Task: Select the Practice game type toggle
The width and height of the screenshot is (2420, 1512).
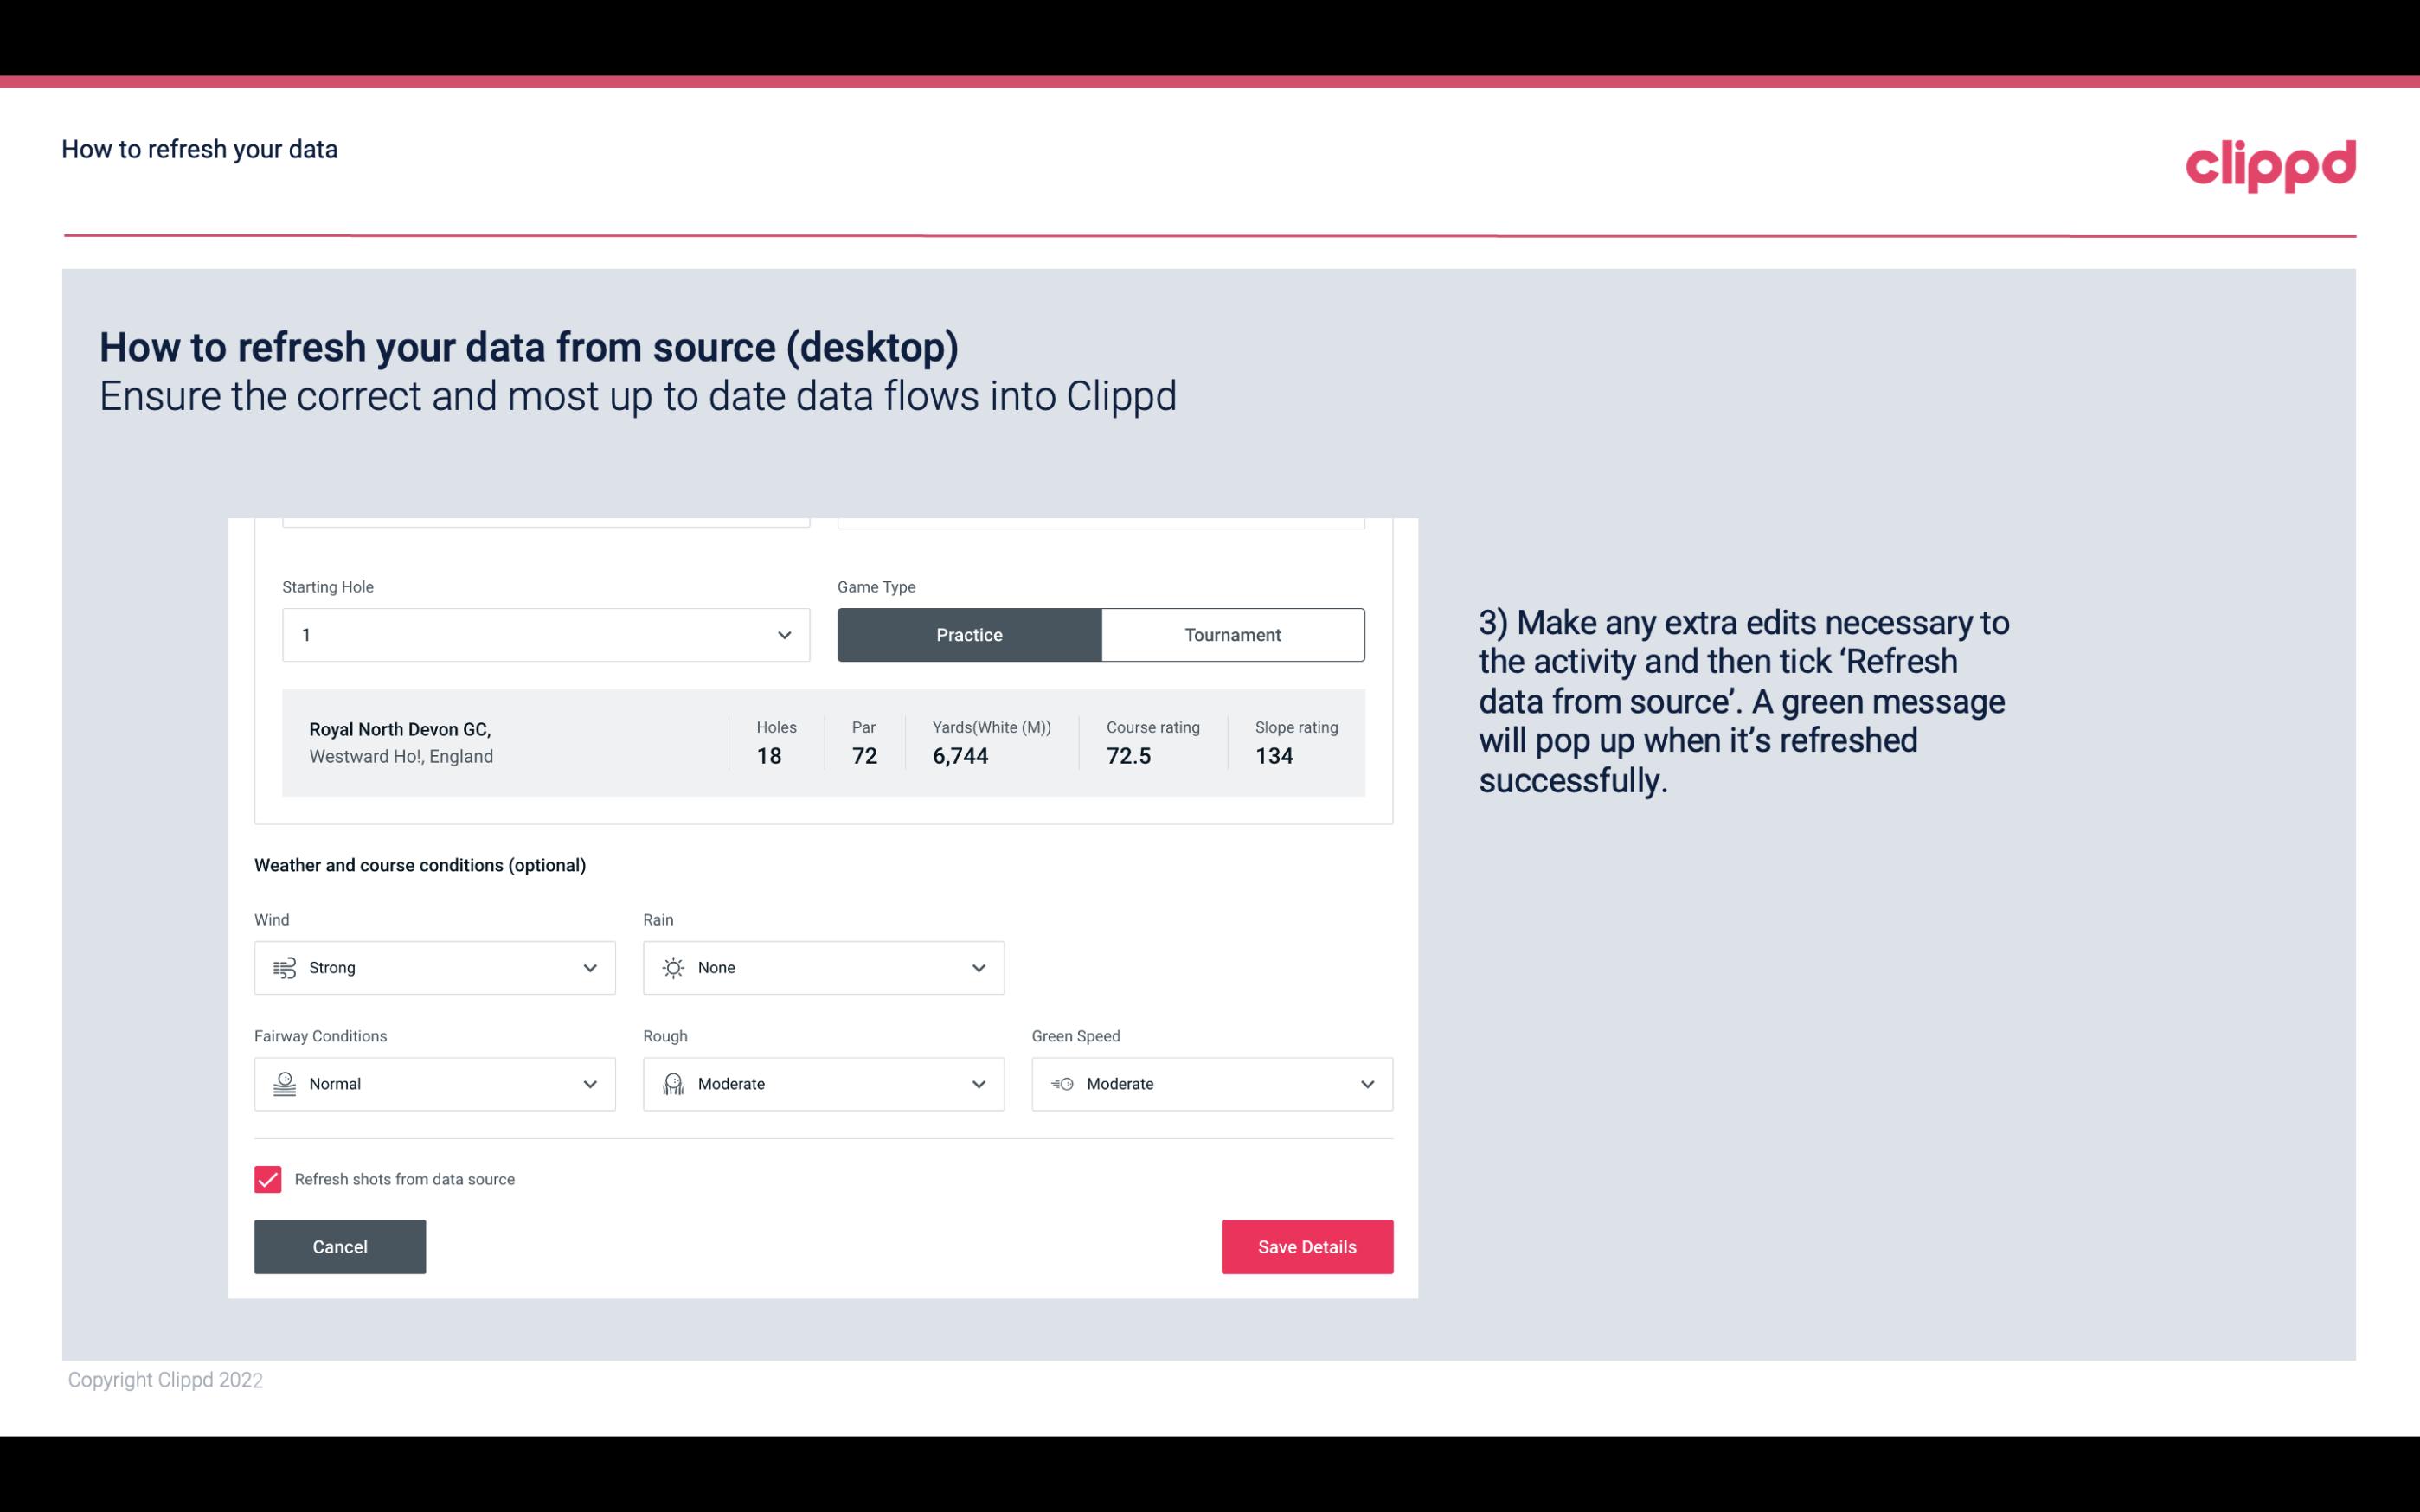Action: tap(969, 634)
